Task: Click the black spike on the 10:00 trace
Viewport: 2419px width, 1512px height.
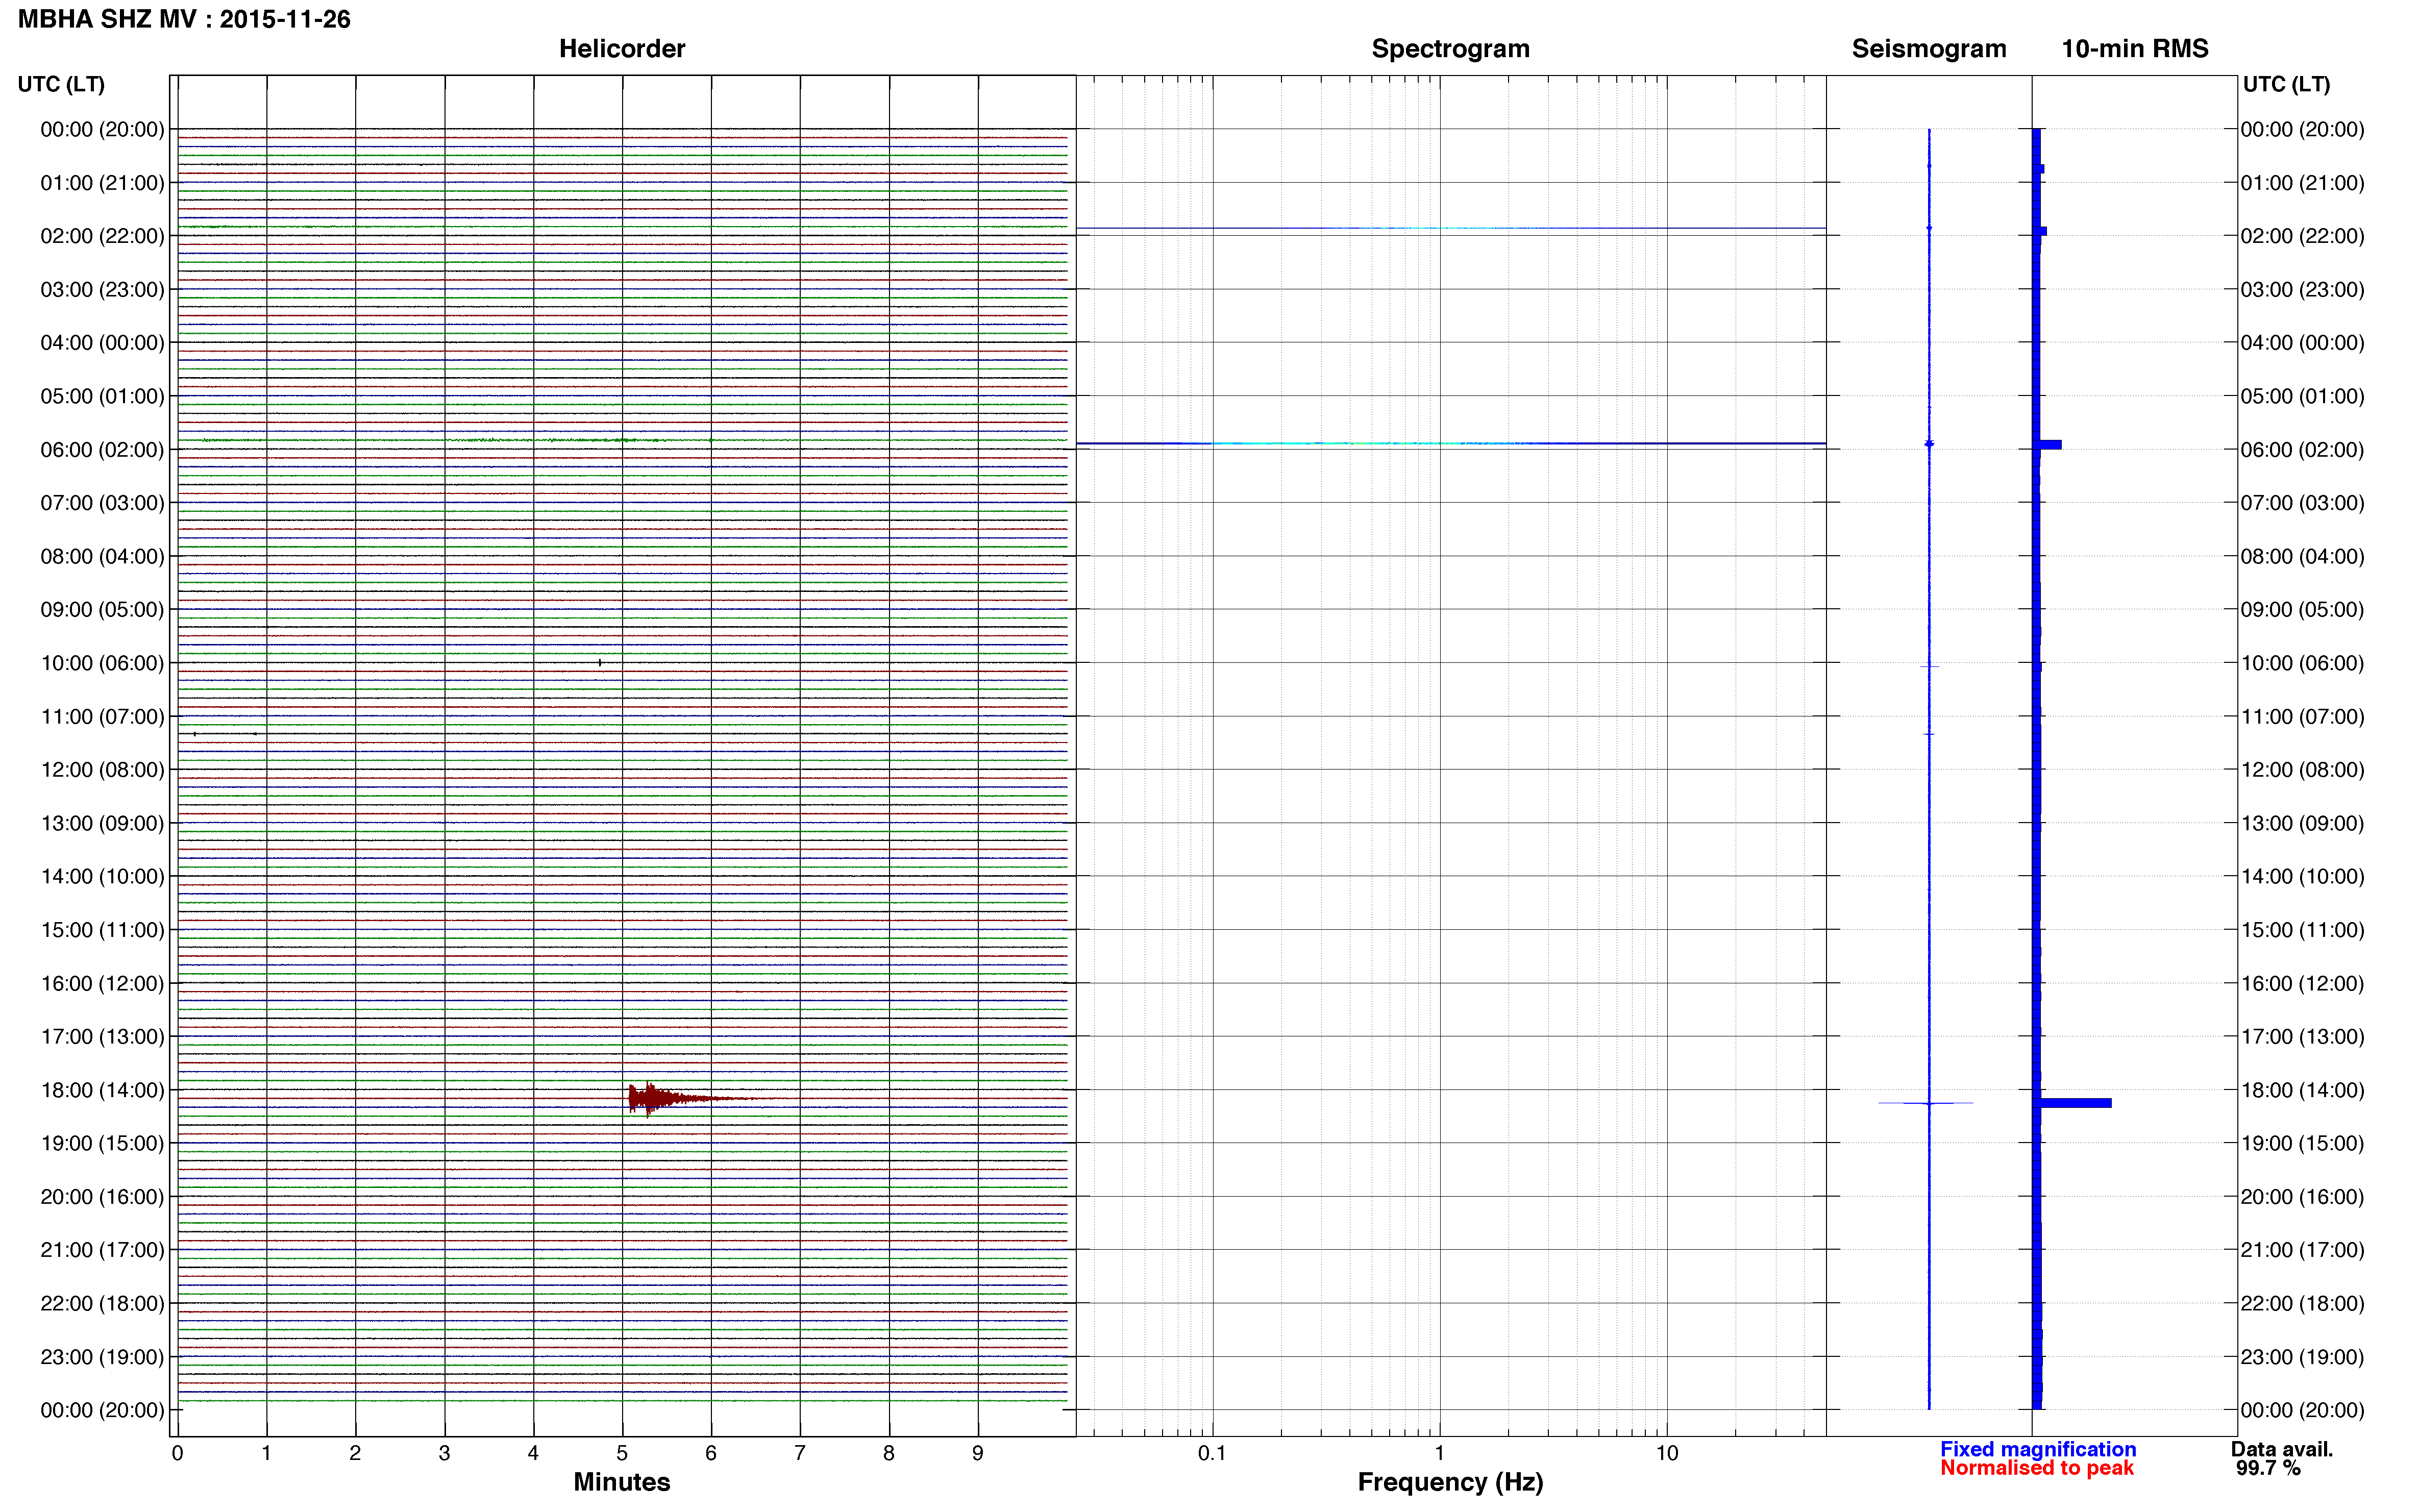Action: pos(599,662)
